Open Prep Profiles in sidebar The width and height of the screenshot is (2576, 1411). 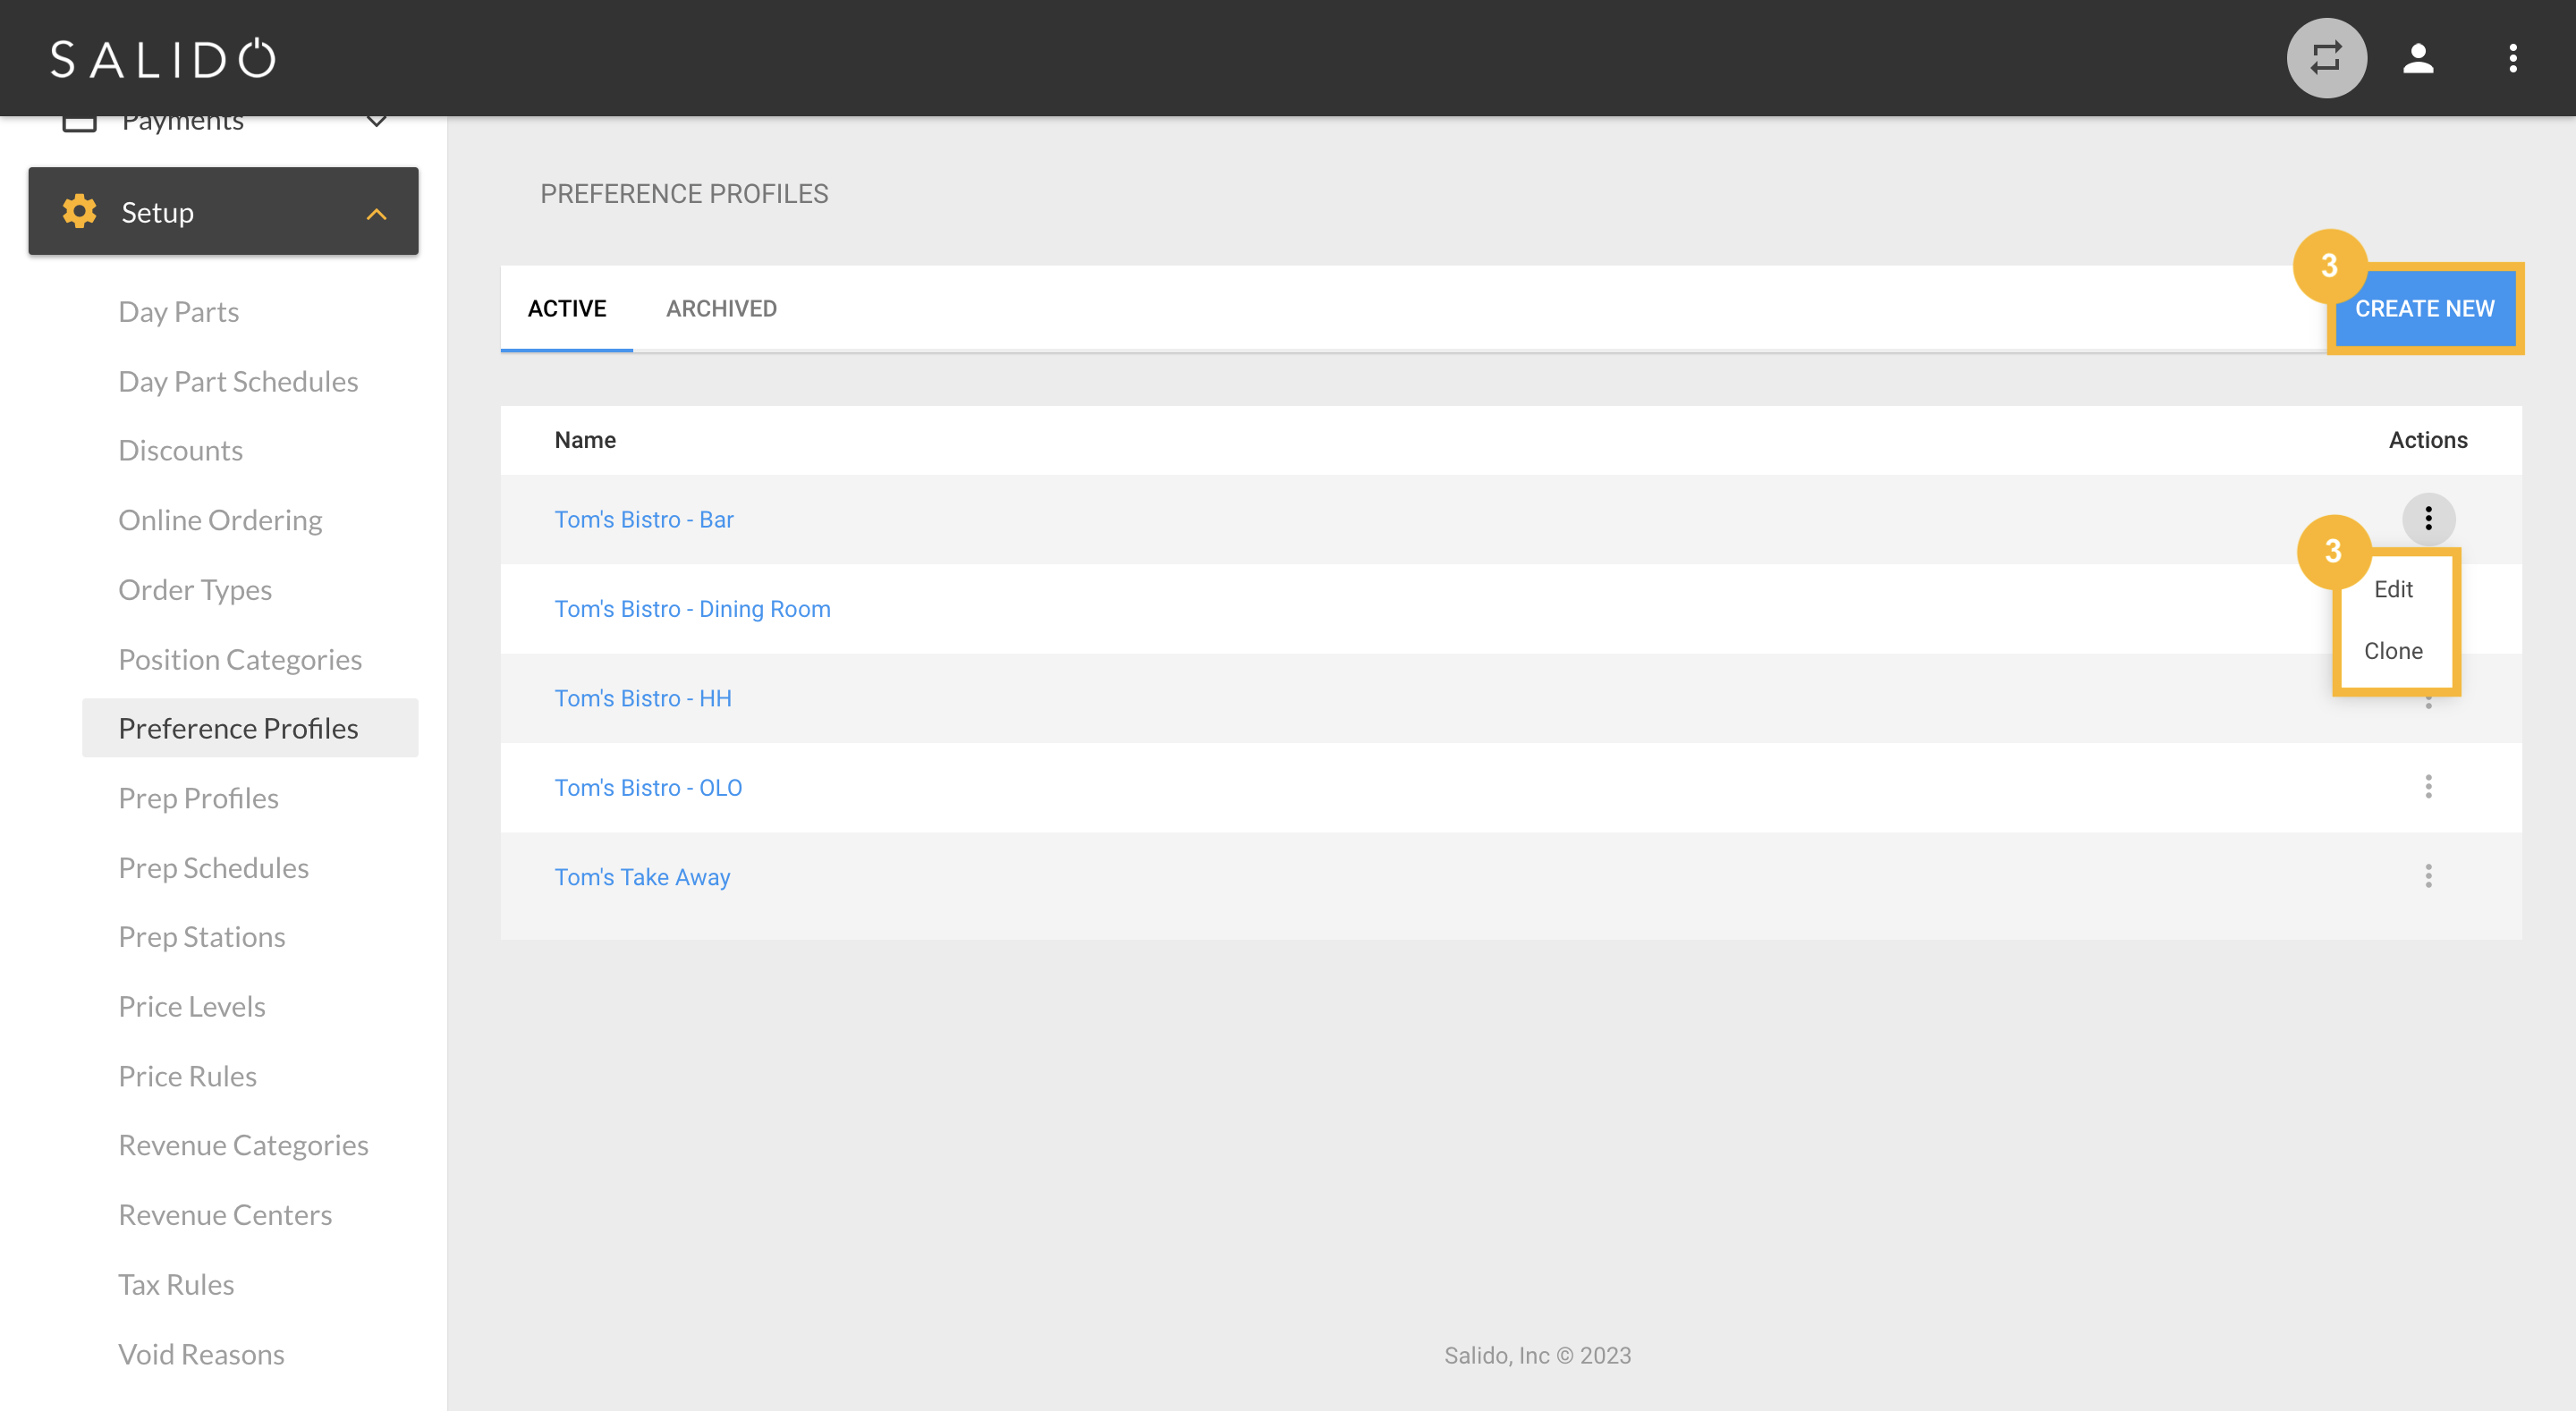tap(198, 798)
